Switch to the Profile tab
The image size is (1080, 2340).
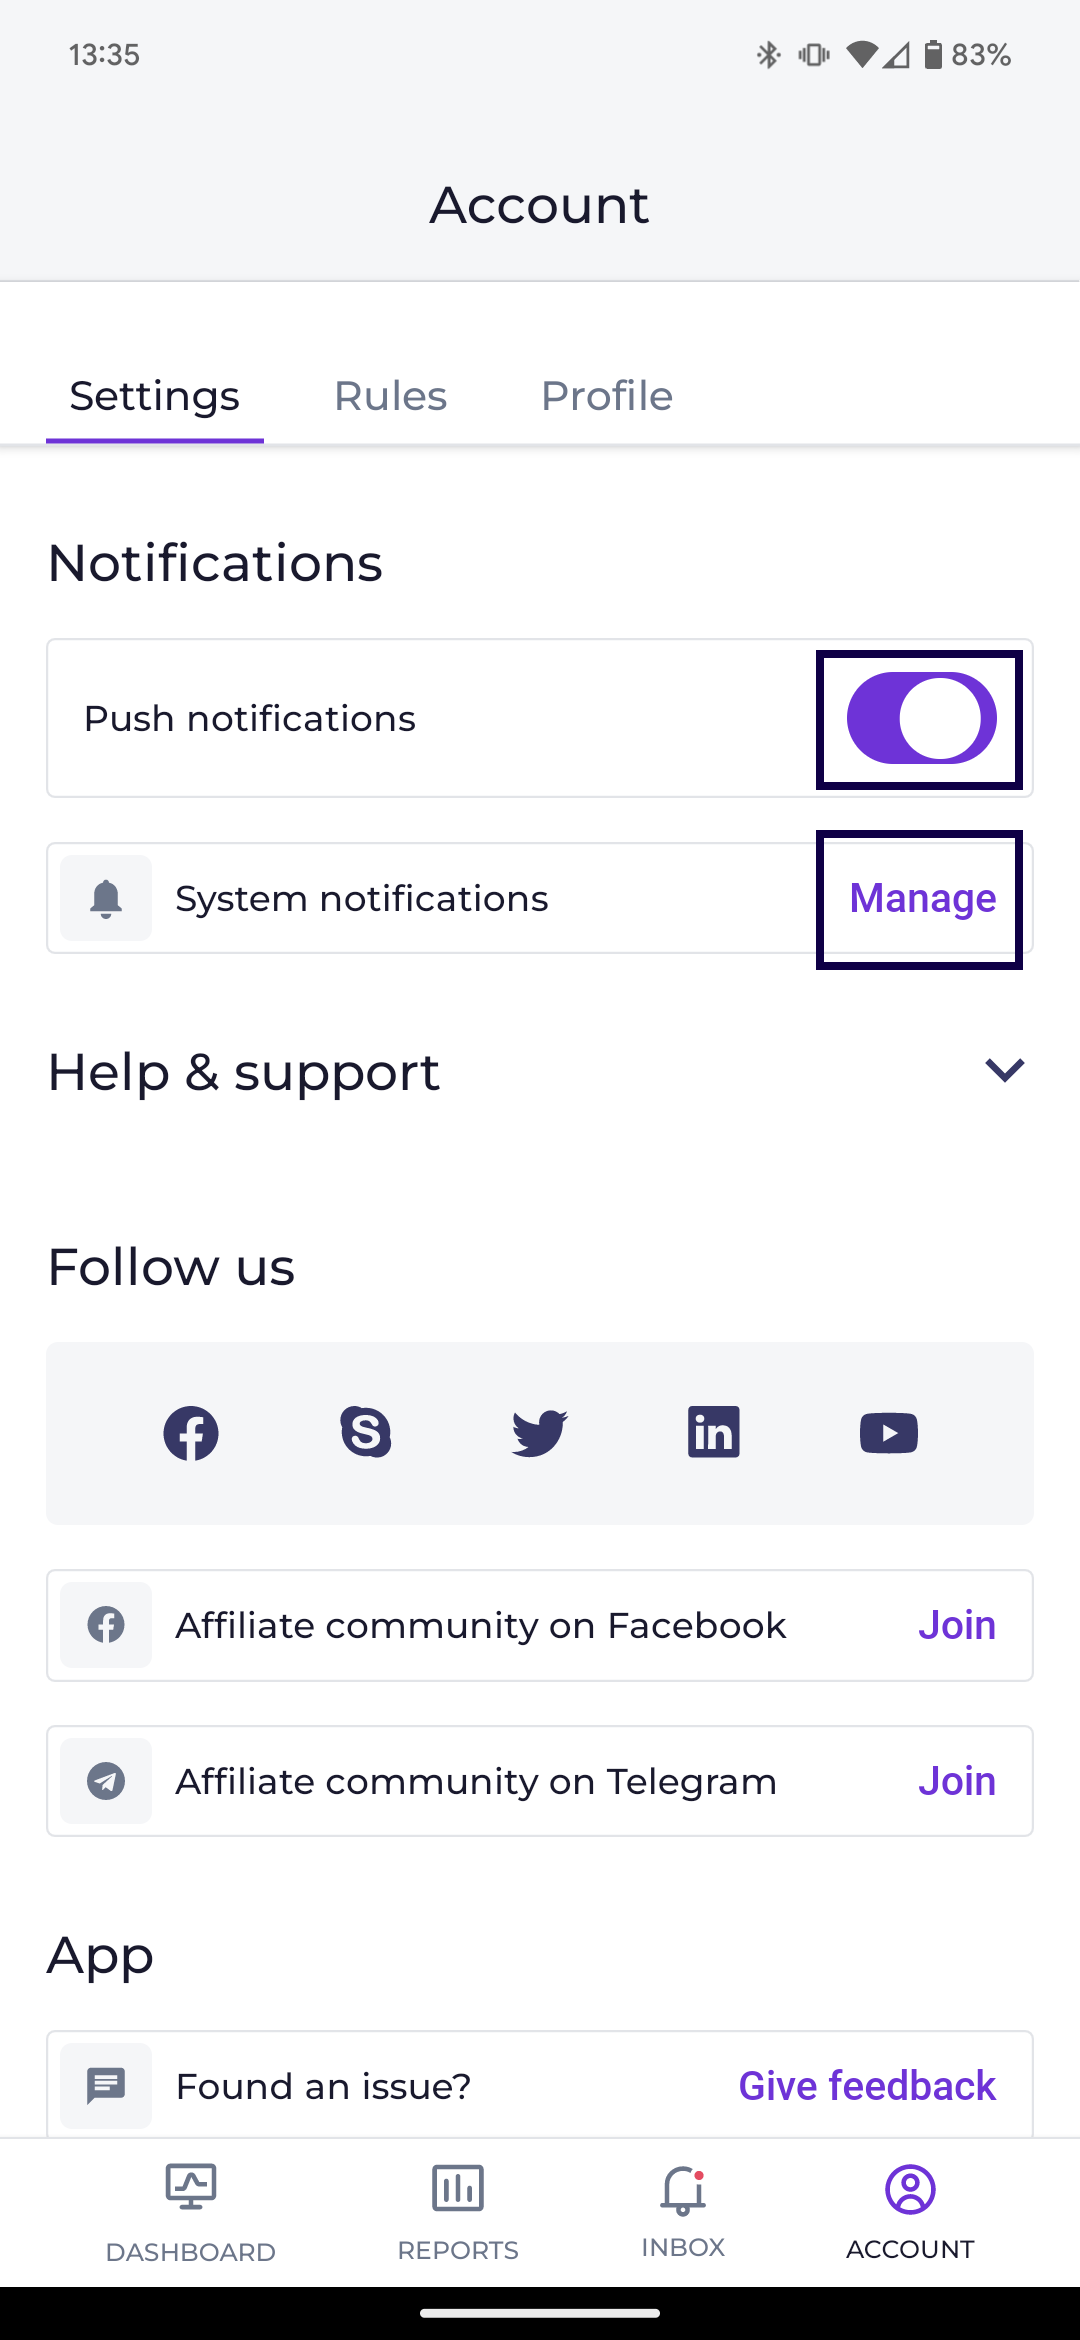pyautogui.click(x=606, y=397)
